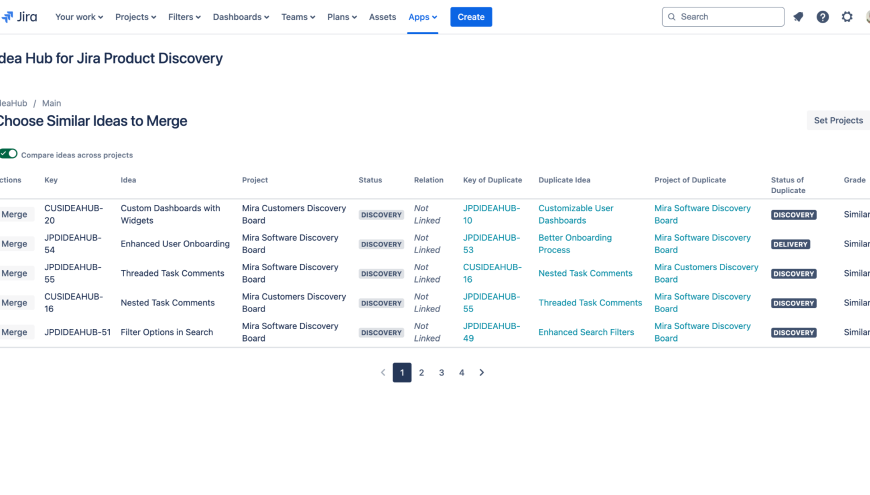Click the search magnifier icon

[672, 17]
